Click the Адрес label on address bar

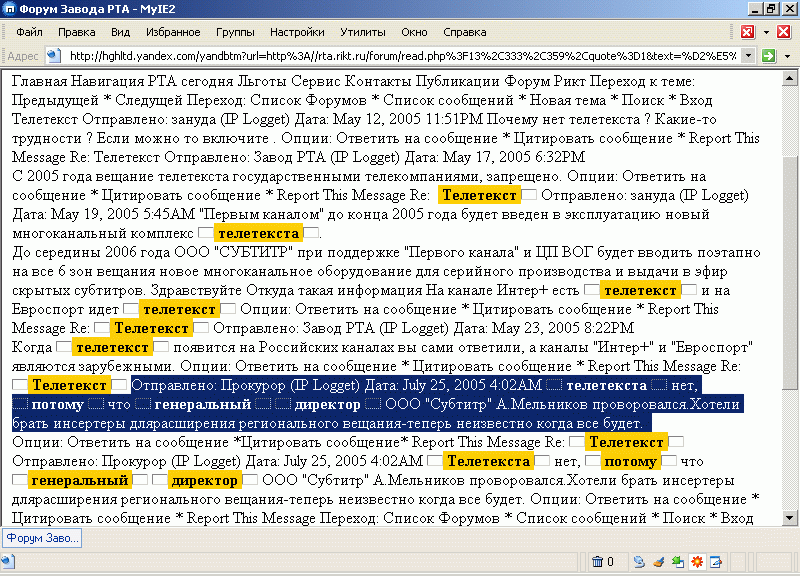[x=23, y=56]
